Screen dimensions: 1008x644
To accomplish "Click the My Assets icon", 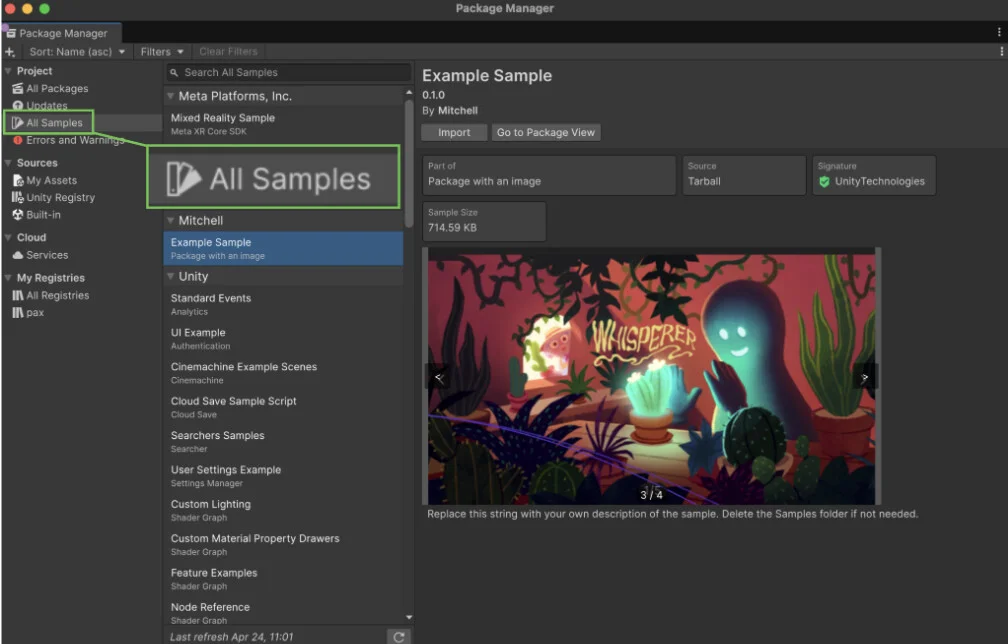I will tap(18, 181).
